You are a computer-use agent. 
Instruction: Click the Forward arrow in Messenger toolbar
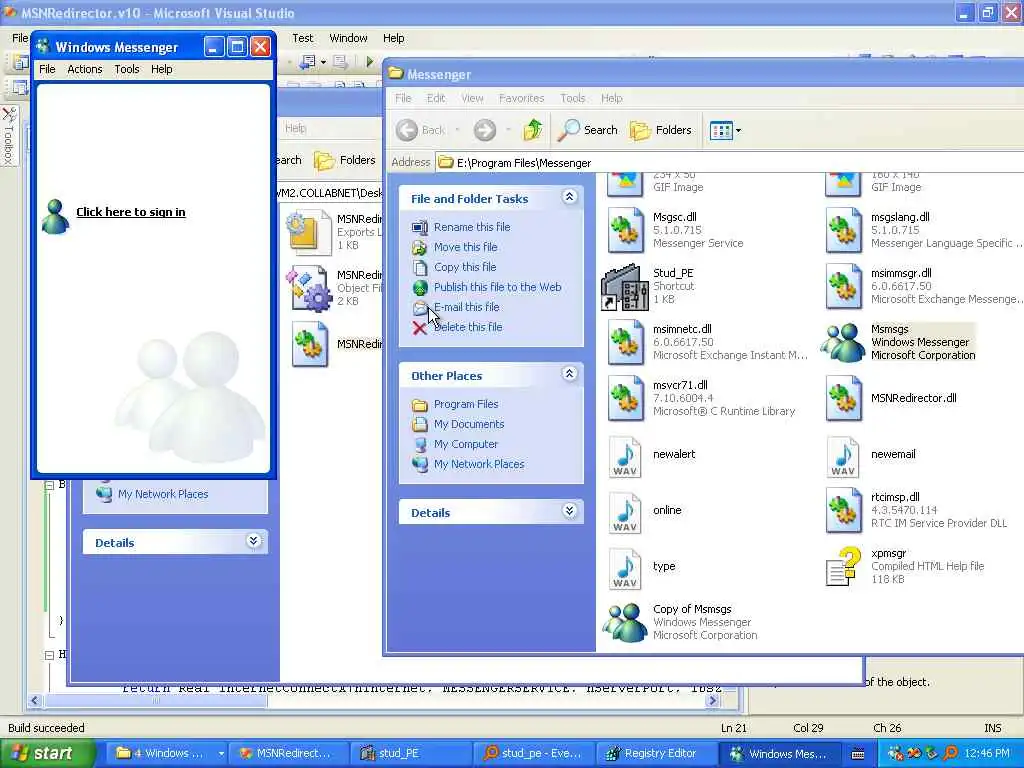(x=485, y=130)
